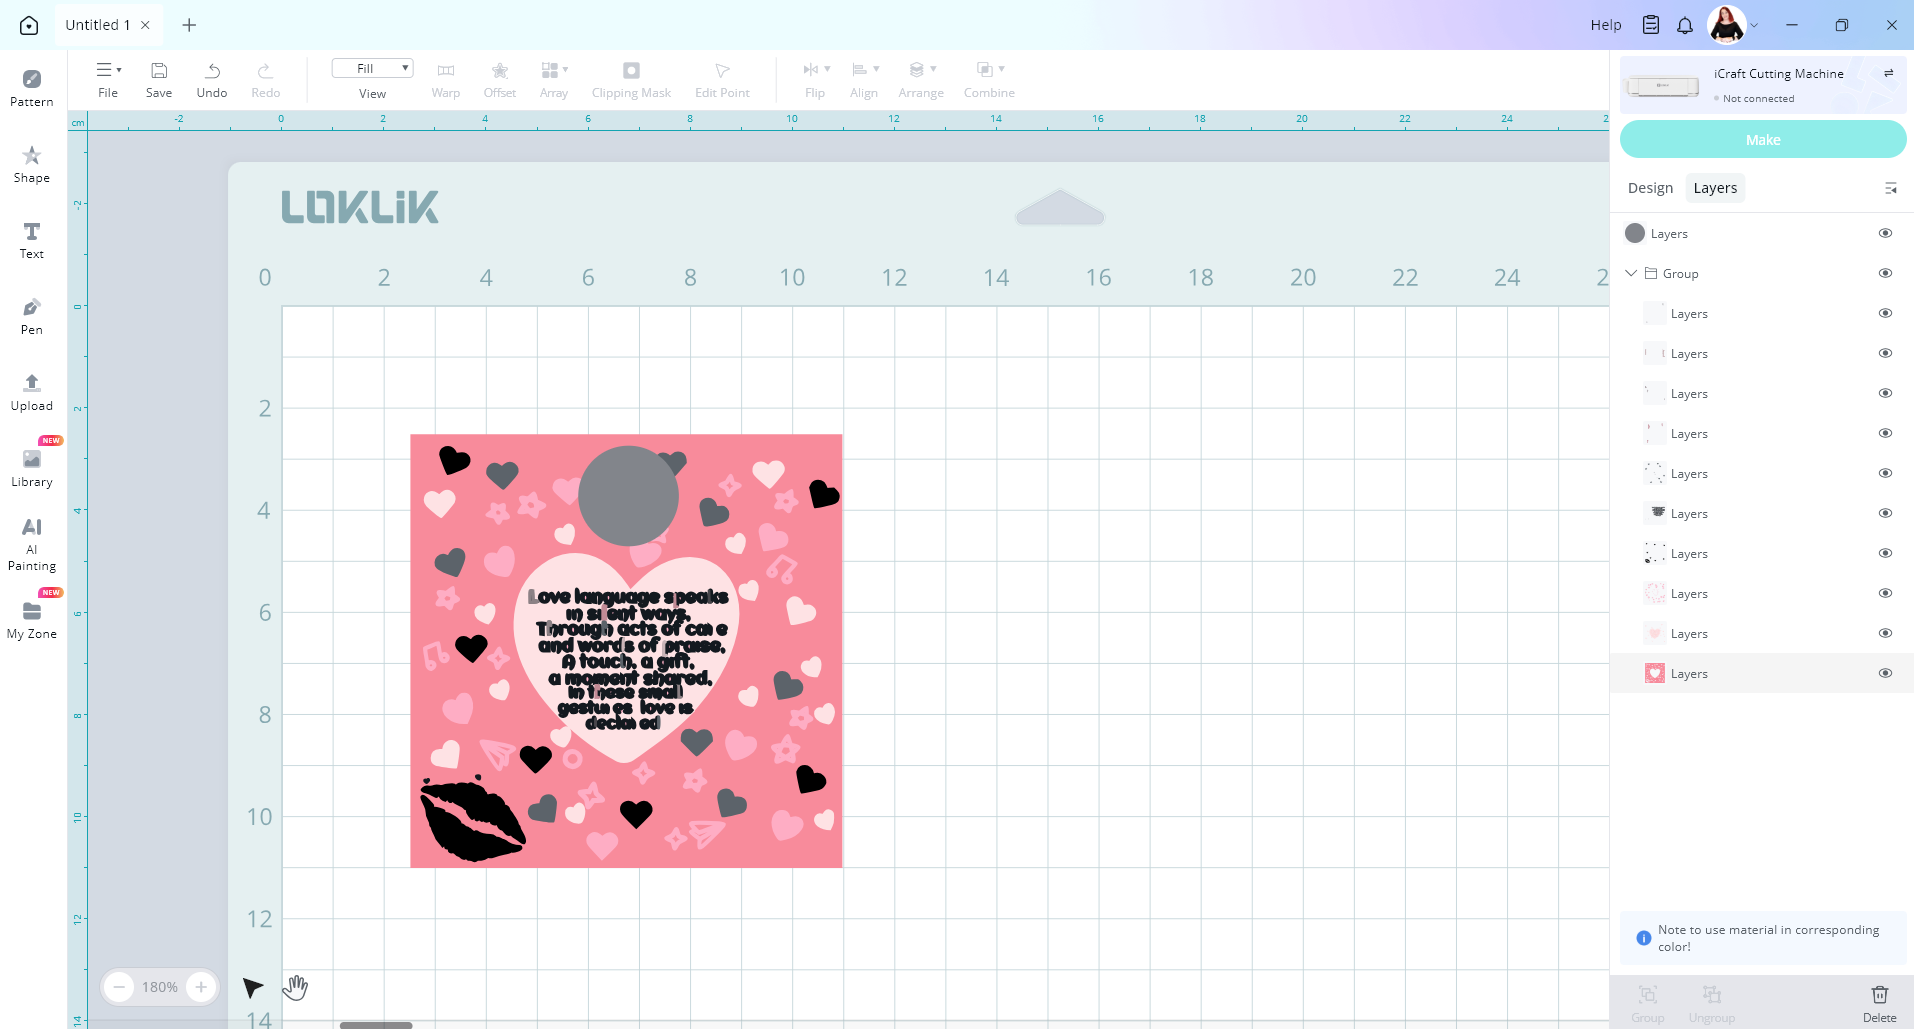
Task: Open the Upload panel
Action: 32,392
